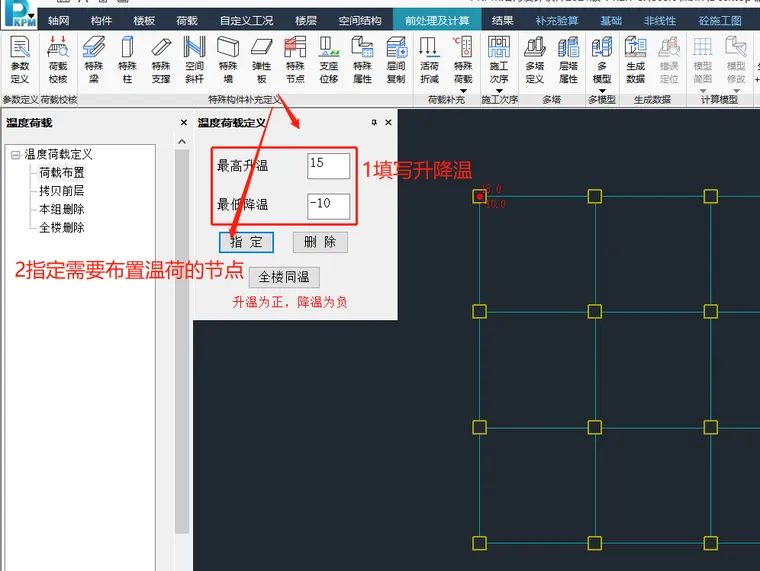The width and height of the screenshot is (760, 571).
Task: Pin the 温度荷载定义 panel
Action: tap(374, 123)
